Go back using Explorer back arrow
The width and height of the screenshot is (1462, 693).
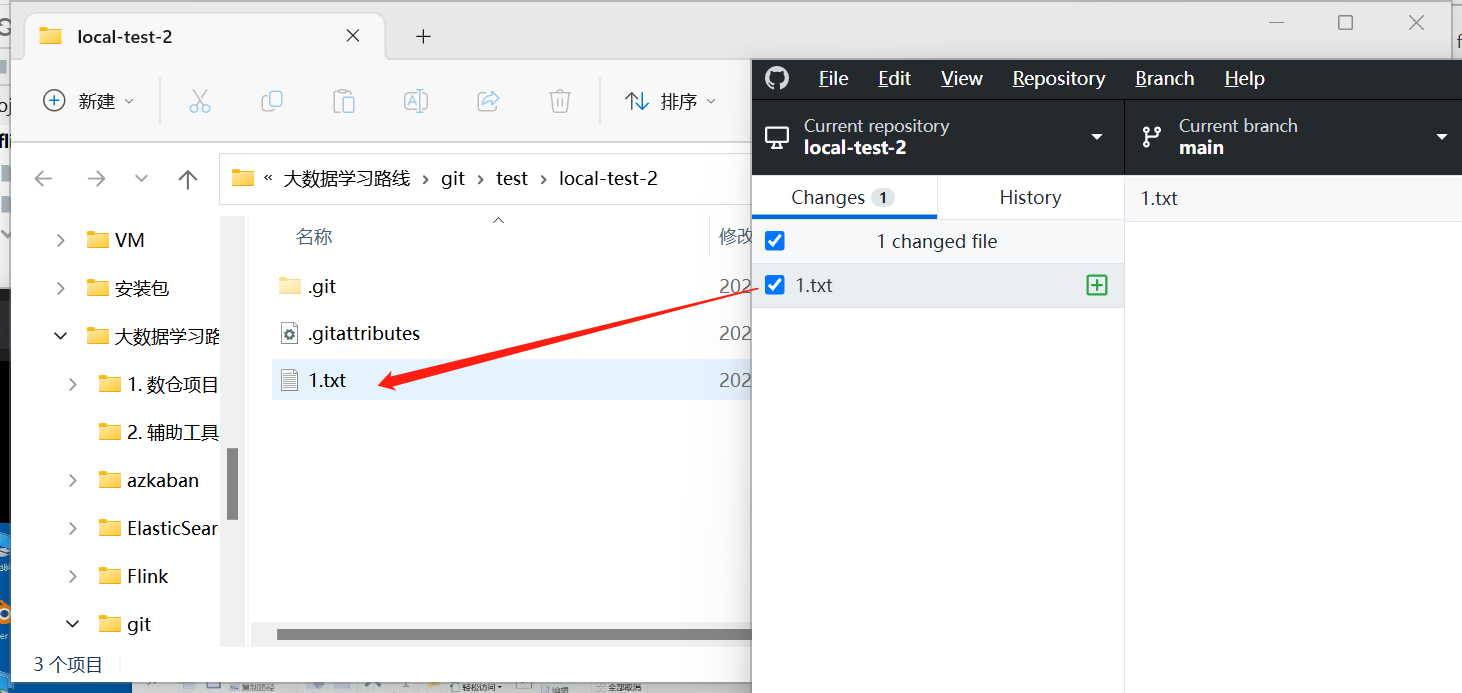pyautogui.click(x=43, y=179)
